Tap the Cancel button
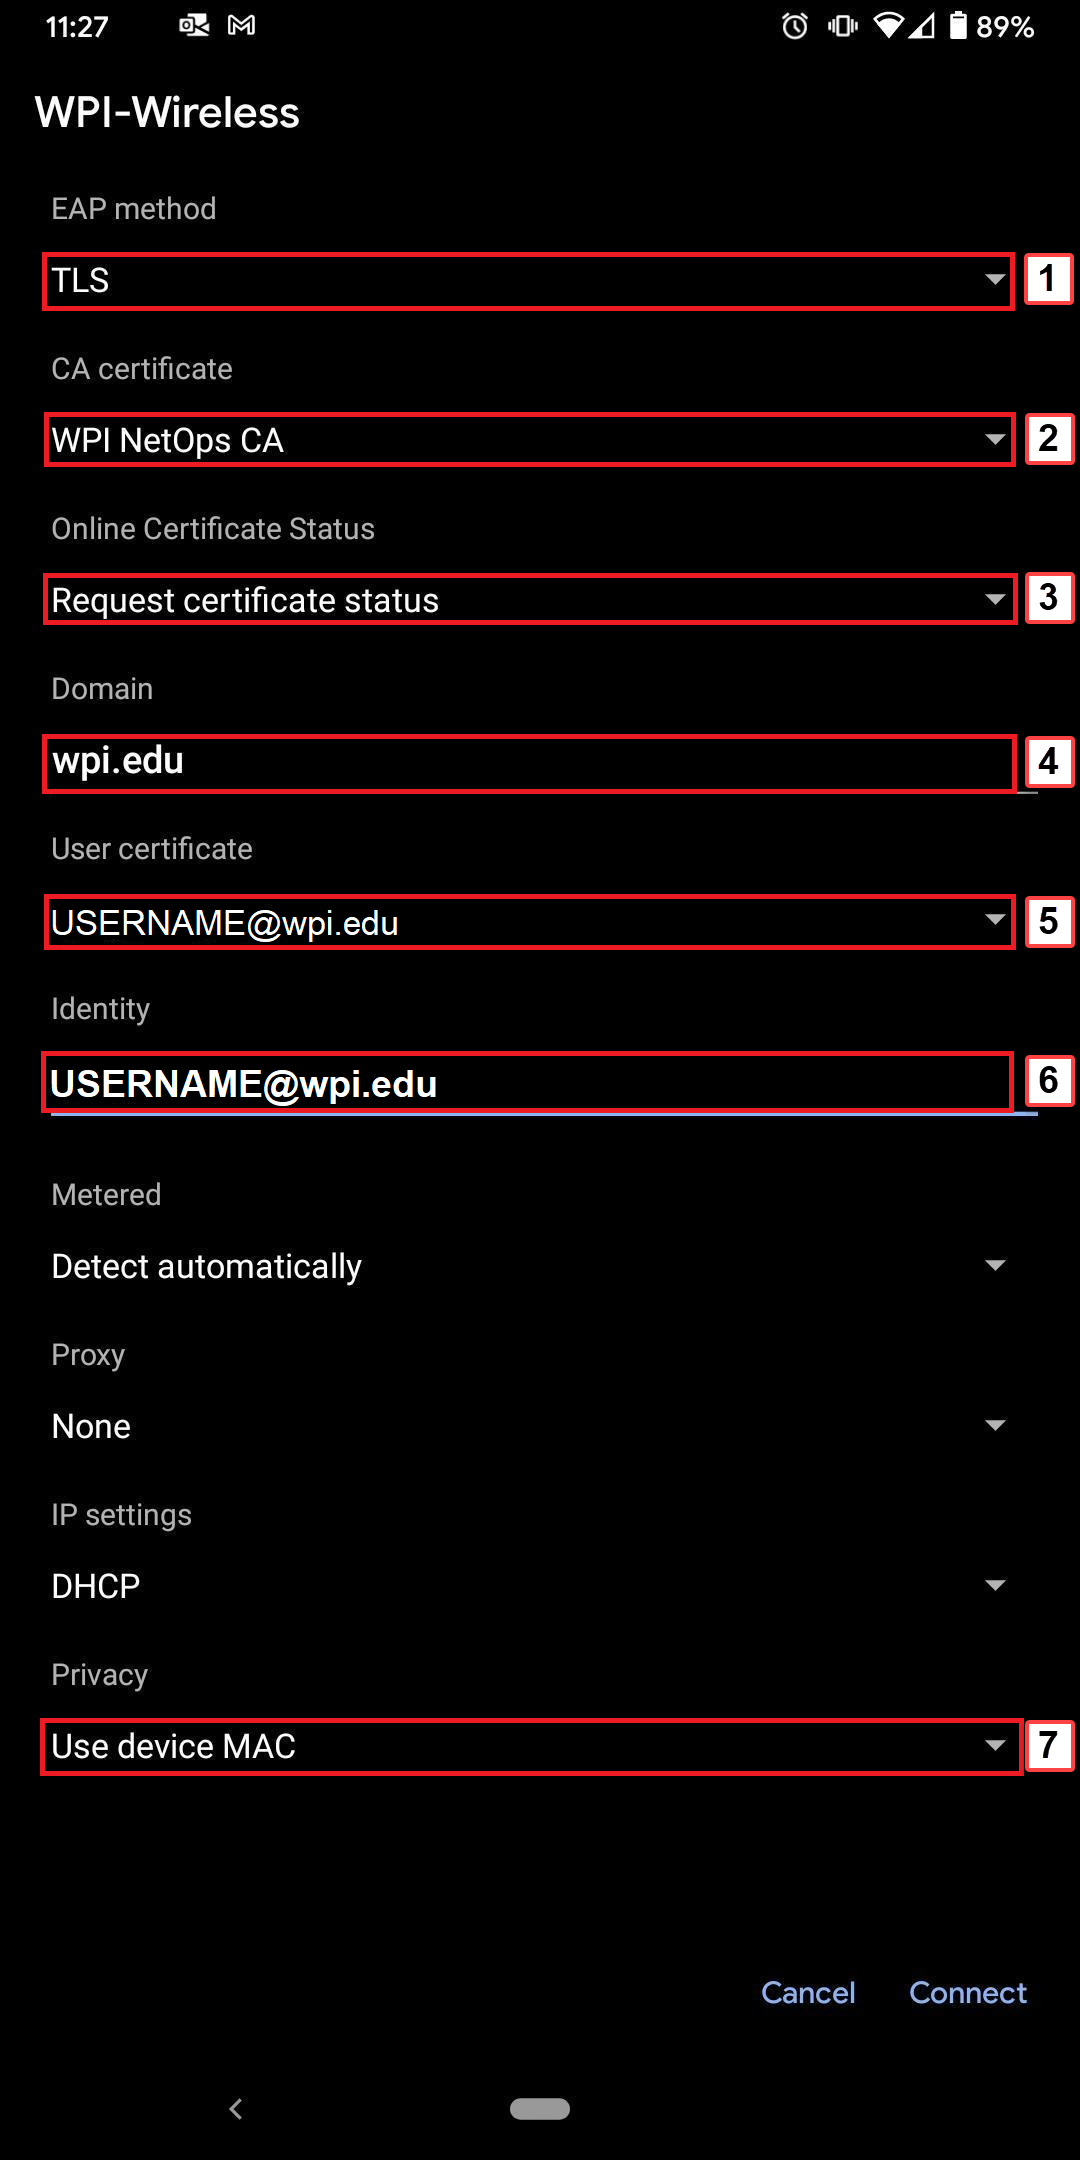 [x=808, y=1992]
